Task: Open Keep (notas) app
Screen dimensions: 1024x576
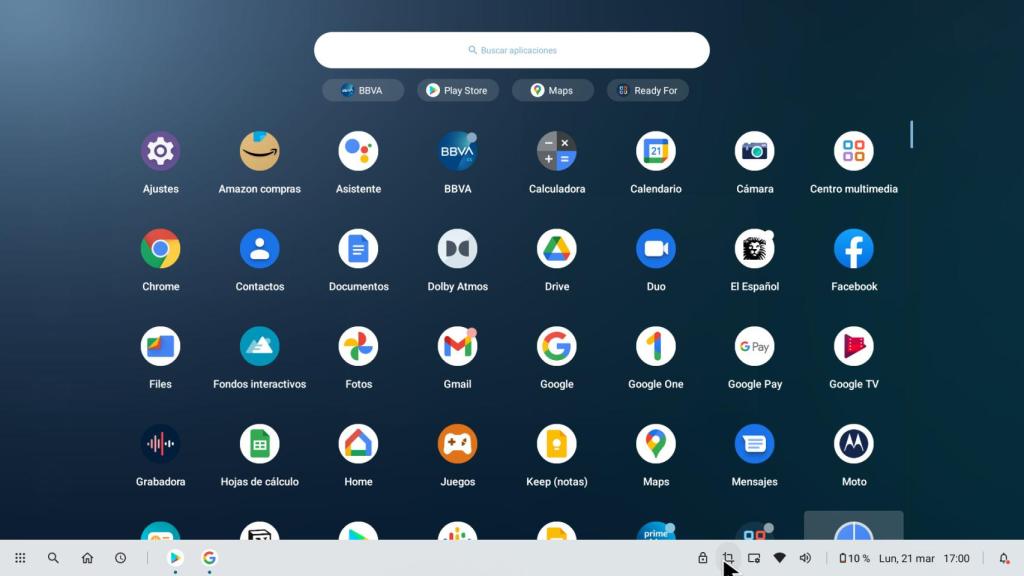Action: pos(557,444)
